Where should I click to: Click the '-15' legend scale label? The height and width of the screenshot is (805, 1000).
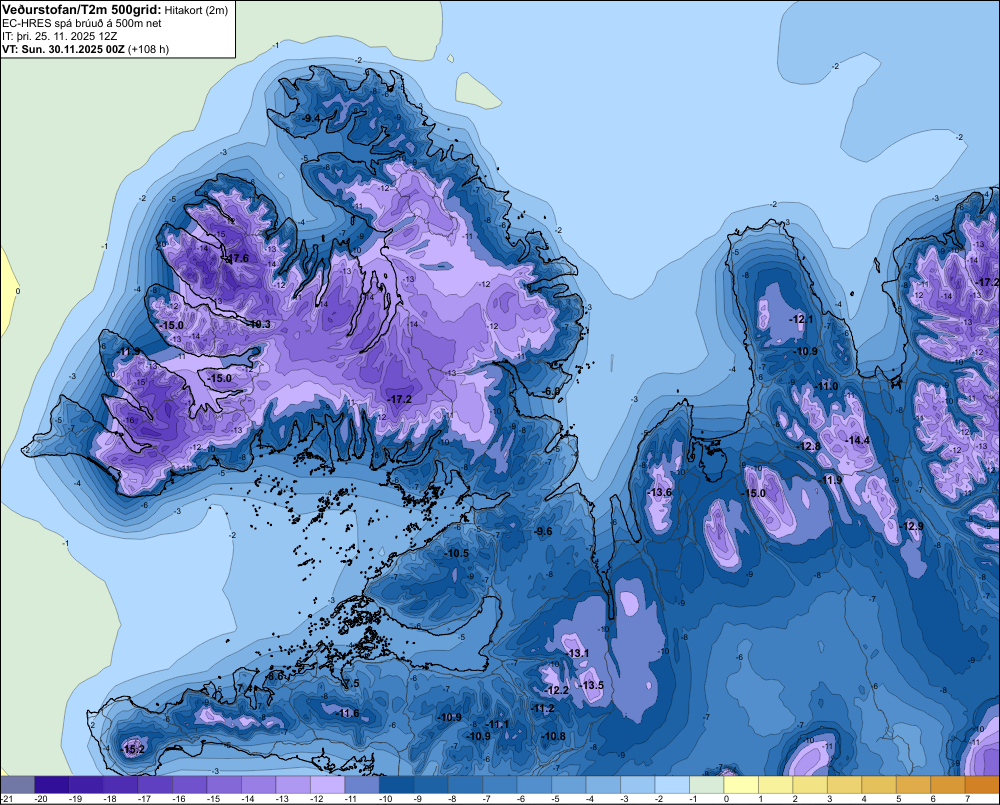pyautogui.click(x=214, y=799)
